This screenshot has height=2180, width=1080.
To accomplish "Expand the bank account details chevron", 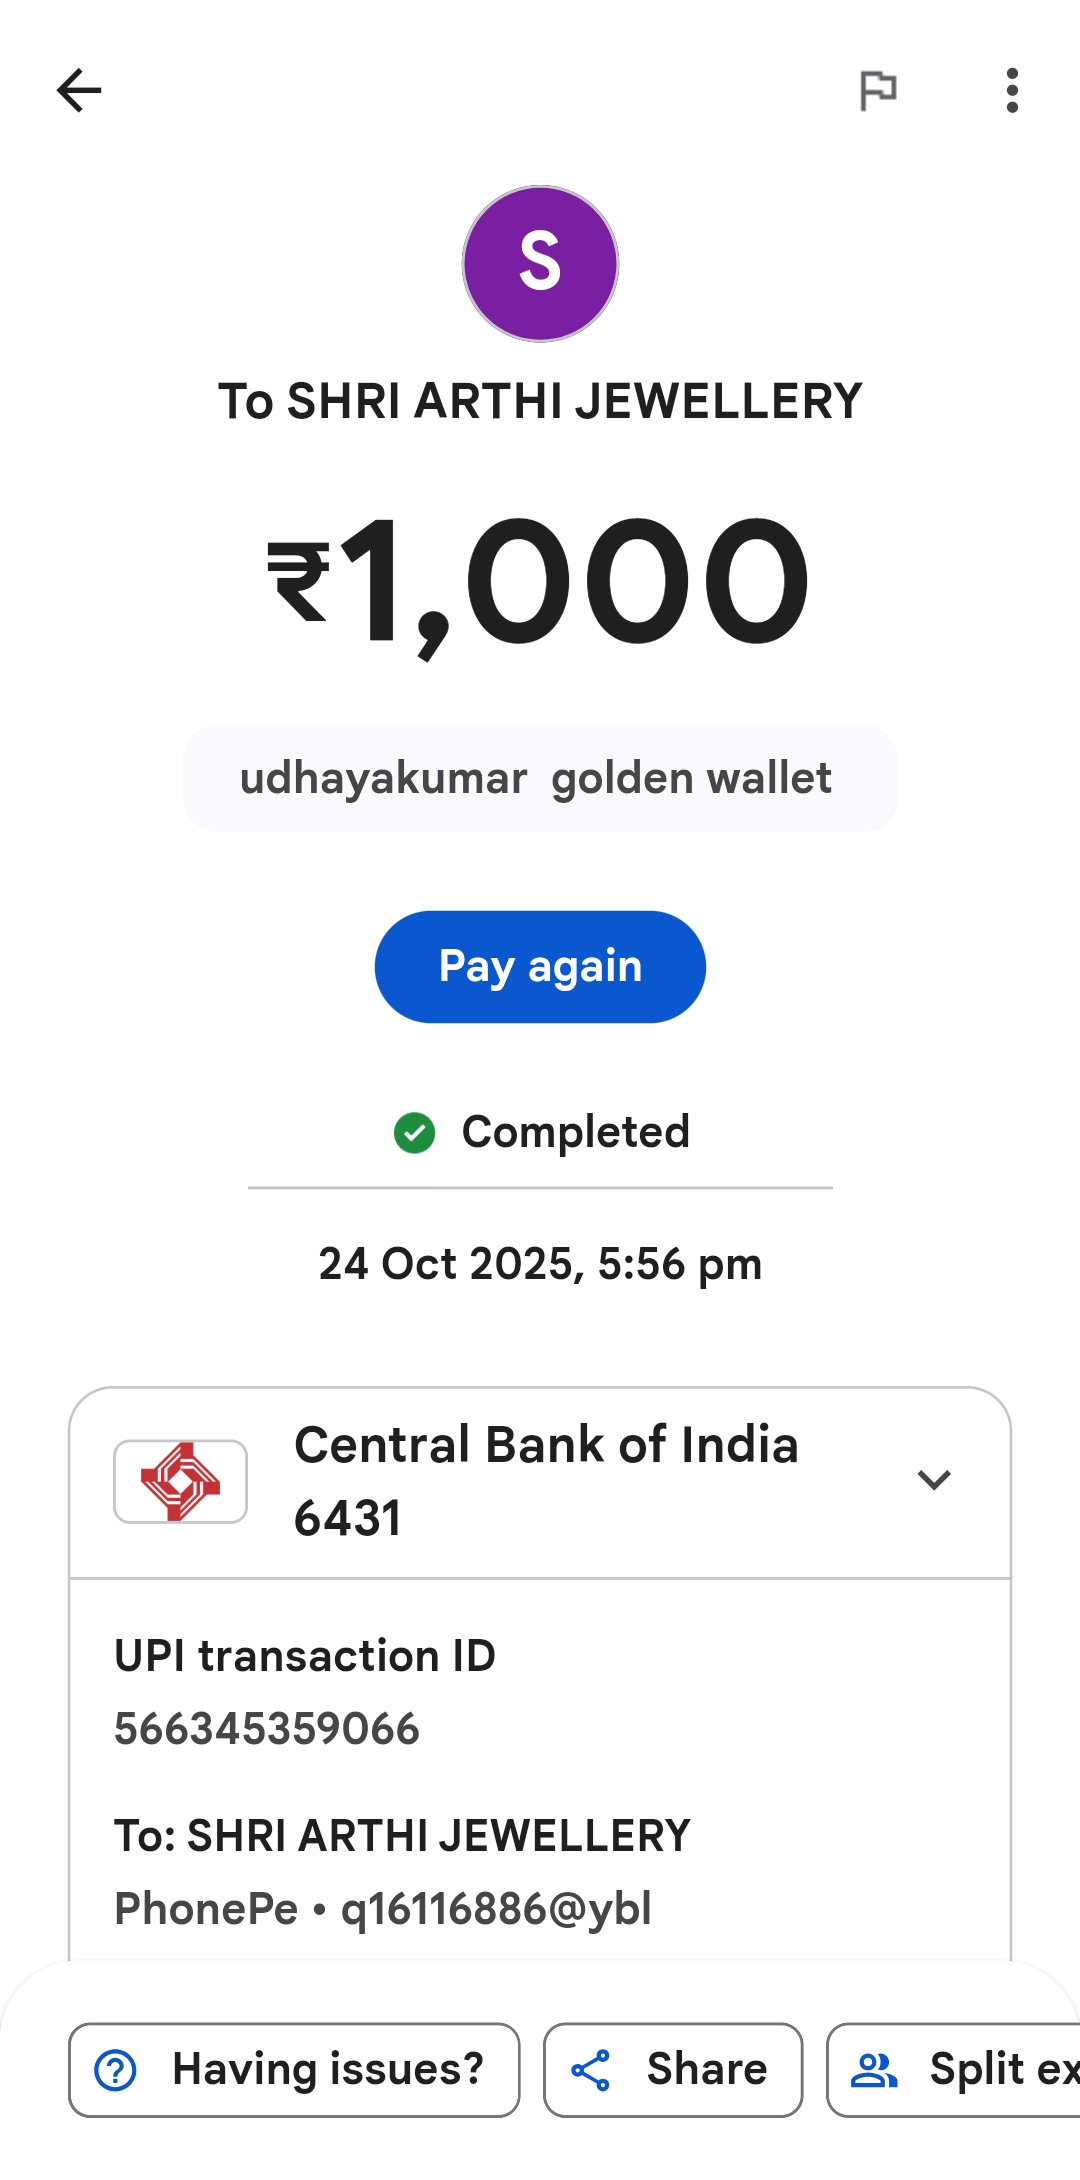I will 934,1480.
